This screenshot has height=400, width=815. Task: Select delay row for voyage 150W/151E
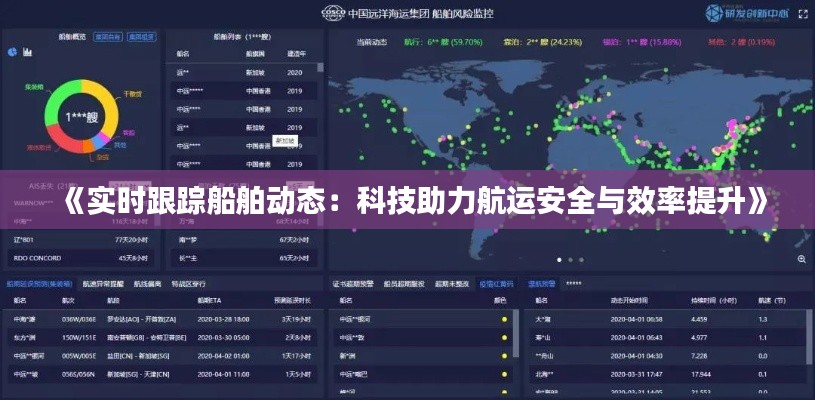tap(163, 338)
